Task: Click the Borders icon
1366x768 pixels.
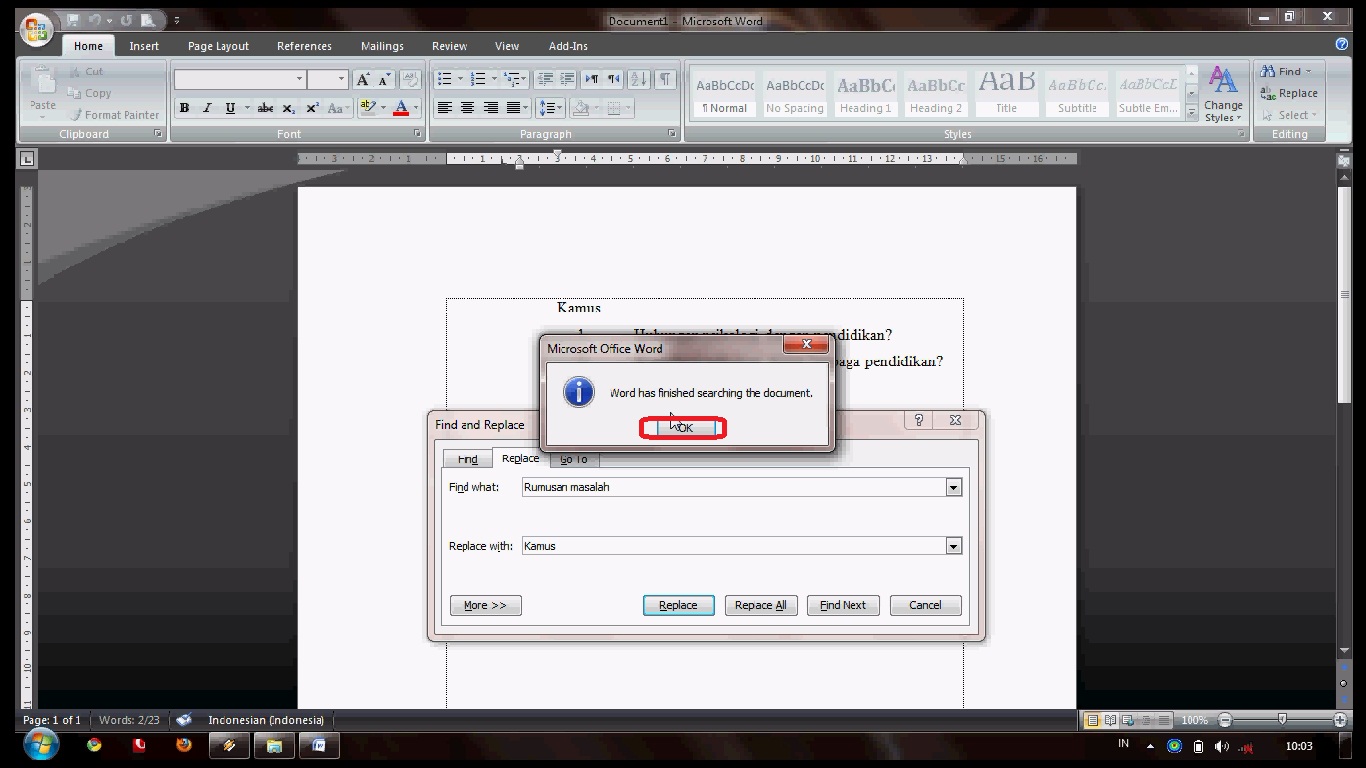Action: tap(614, 108)
